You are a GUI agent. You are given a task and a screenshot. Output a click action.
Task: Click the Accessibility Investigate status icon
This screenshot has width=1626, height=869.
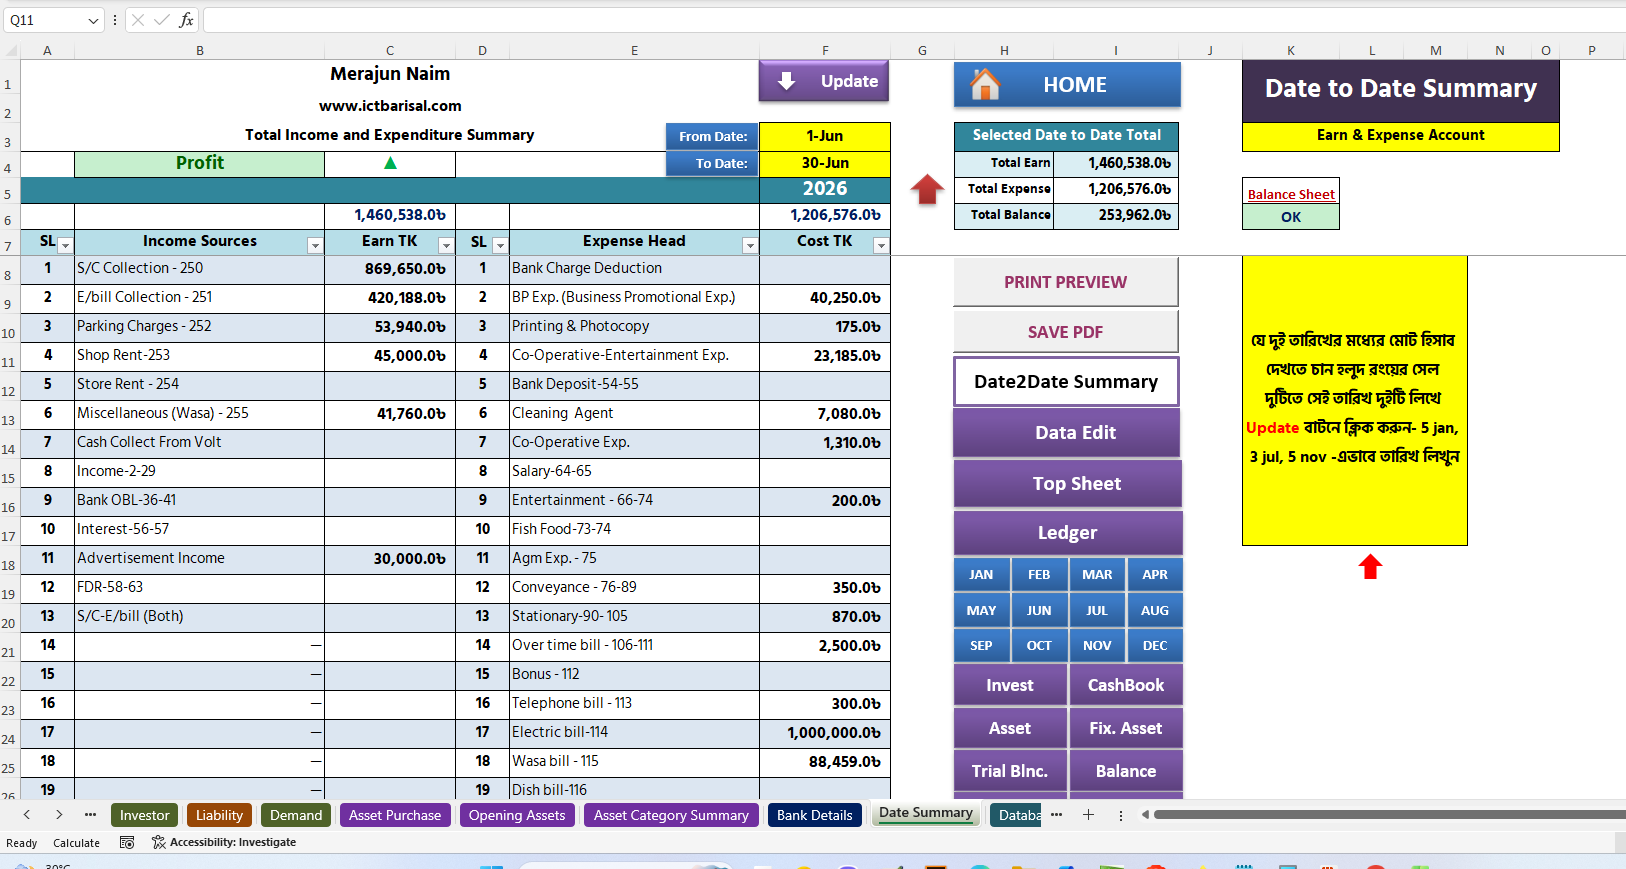pos(158,843)
